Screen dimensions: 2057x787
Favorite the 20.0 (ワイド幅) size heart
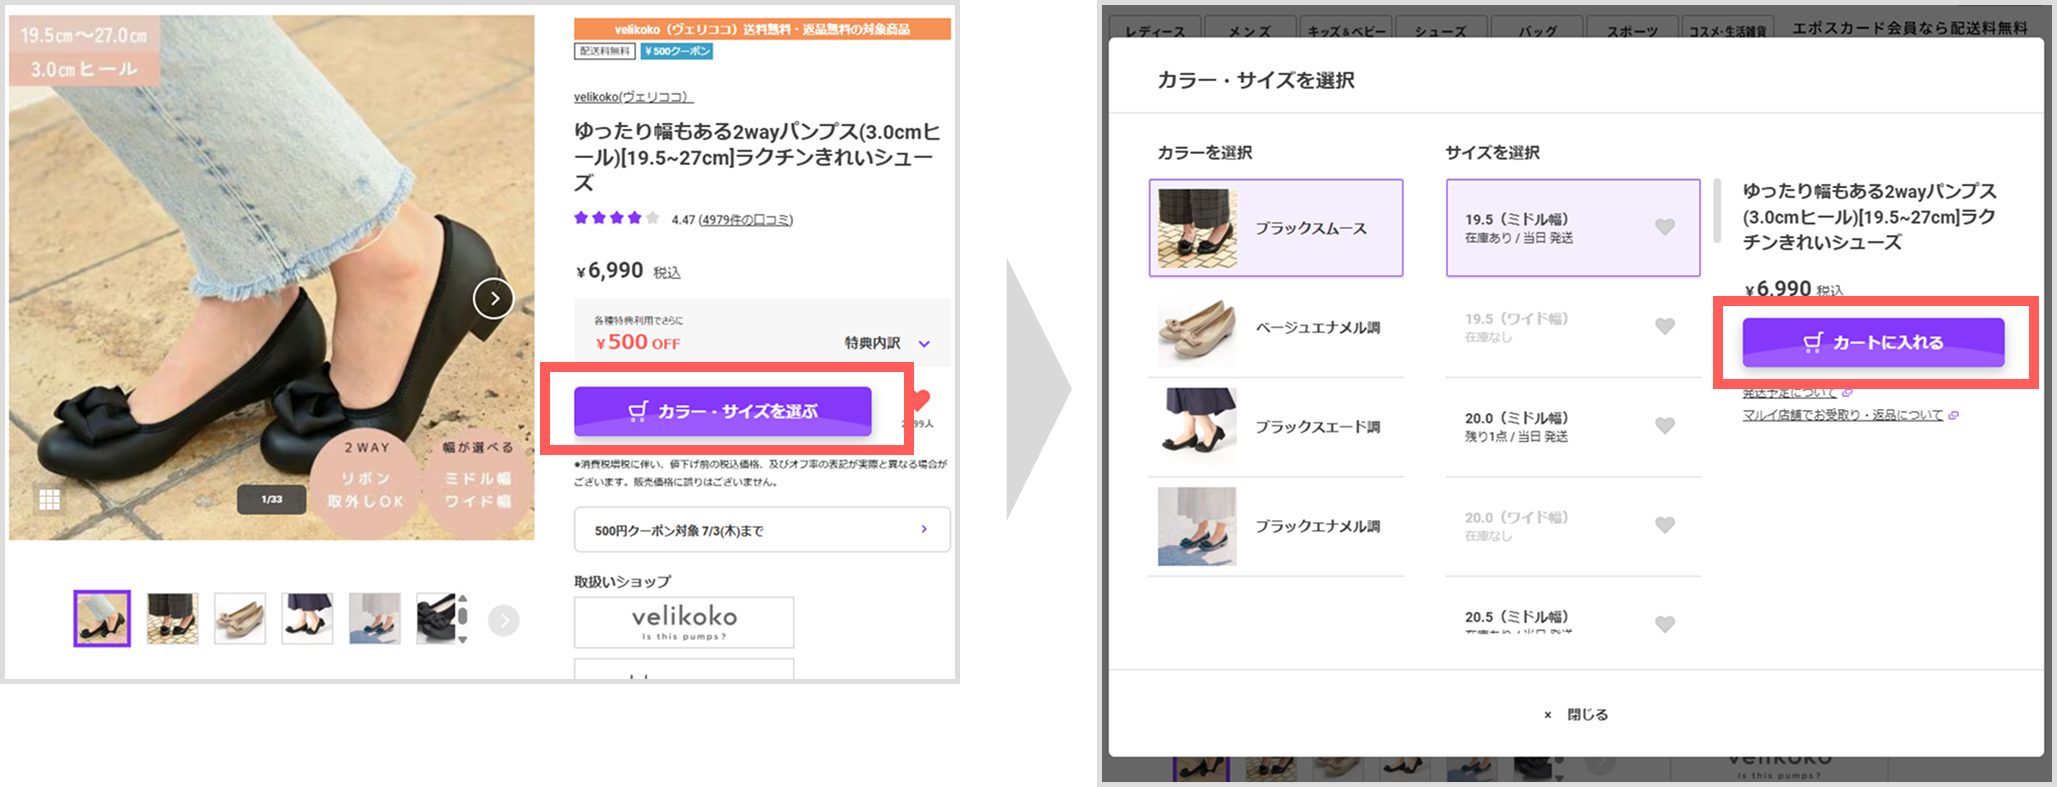pos(1665,525)
